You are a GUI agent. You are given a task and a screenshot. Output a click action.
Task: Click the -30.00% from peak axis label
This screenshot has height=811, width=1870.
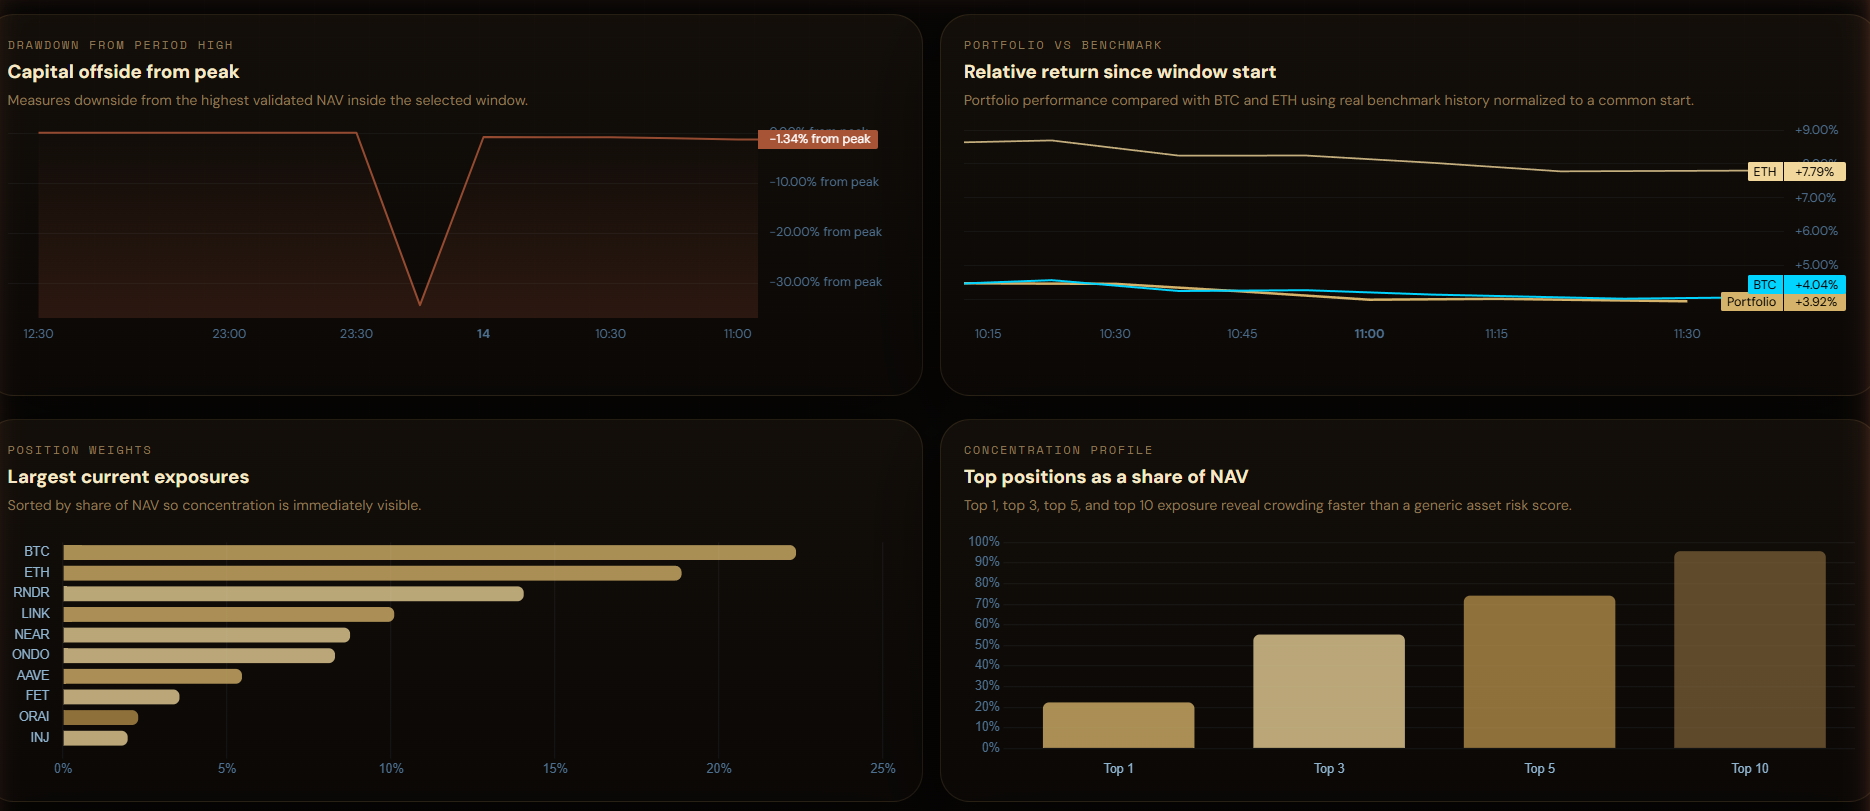pos(826,282)
